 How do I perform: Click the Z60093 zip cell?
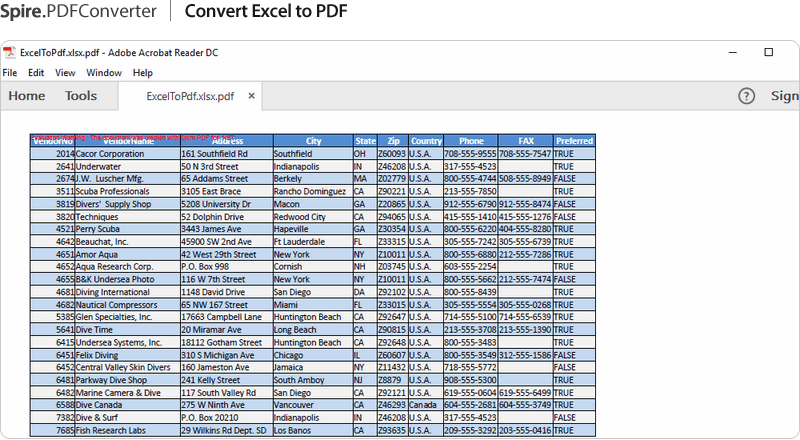[x=393, y=154]
